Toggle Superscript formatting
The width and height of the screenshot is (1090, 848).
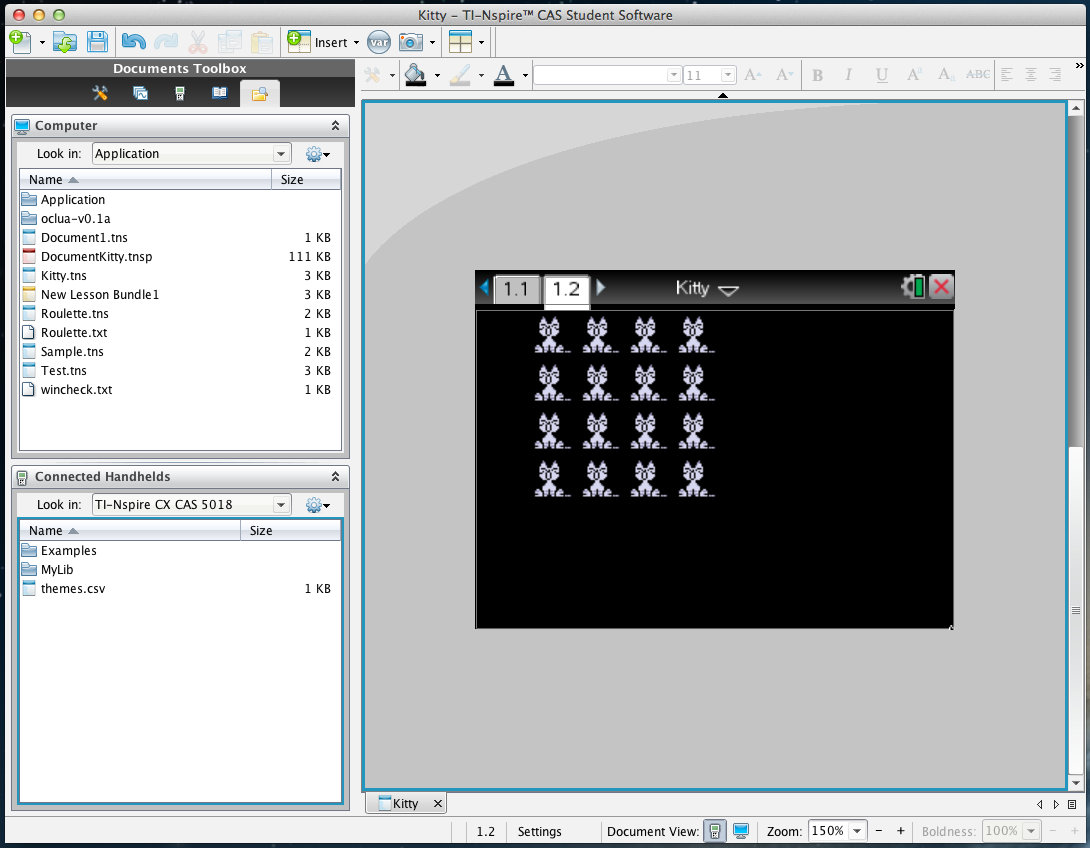(x=914, y=74)
